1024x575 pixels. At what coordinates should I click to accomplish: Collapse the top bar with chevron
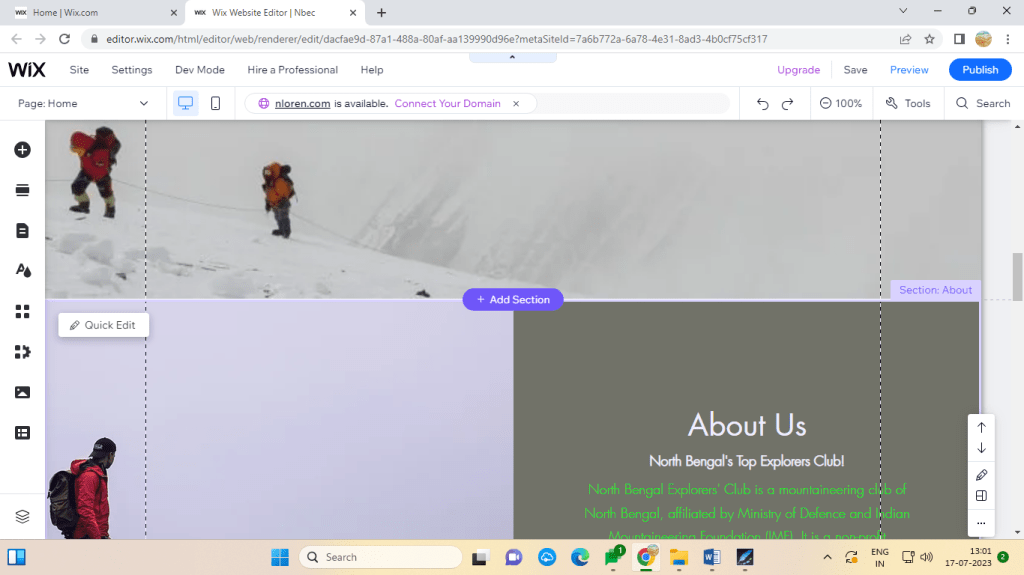(512, 57)
